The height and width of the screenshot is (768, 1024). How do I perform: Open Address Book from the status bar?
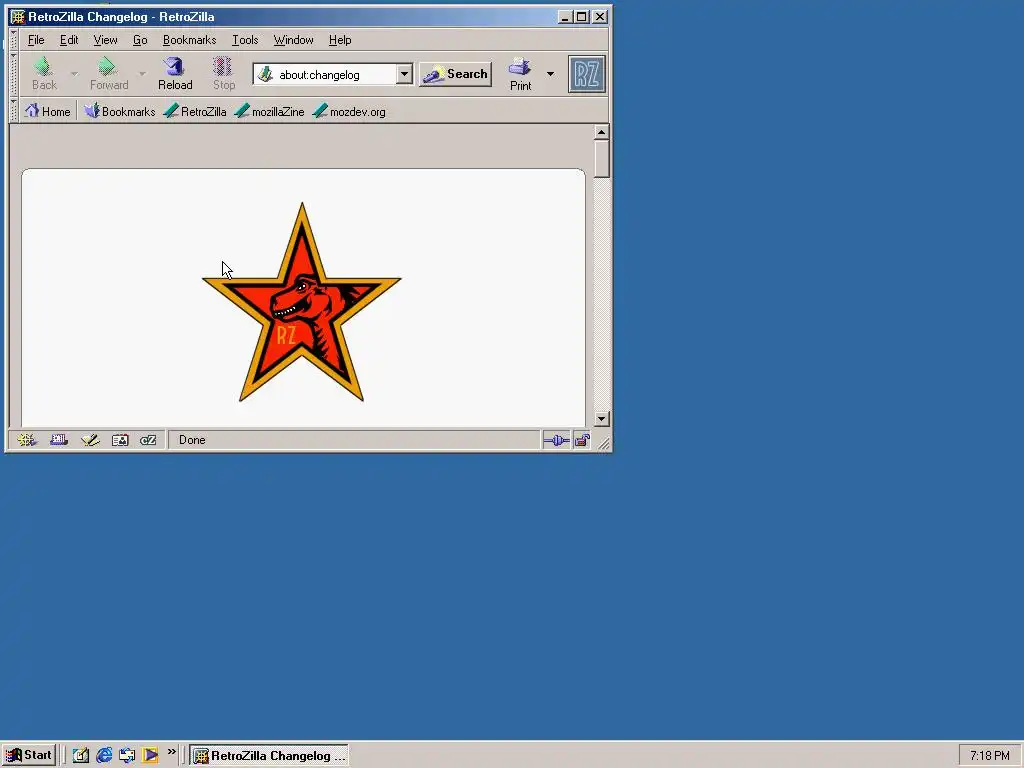(120, 440)
